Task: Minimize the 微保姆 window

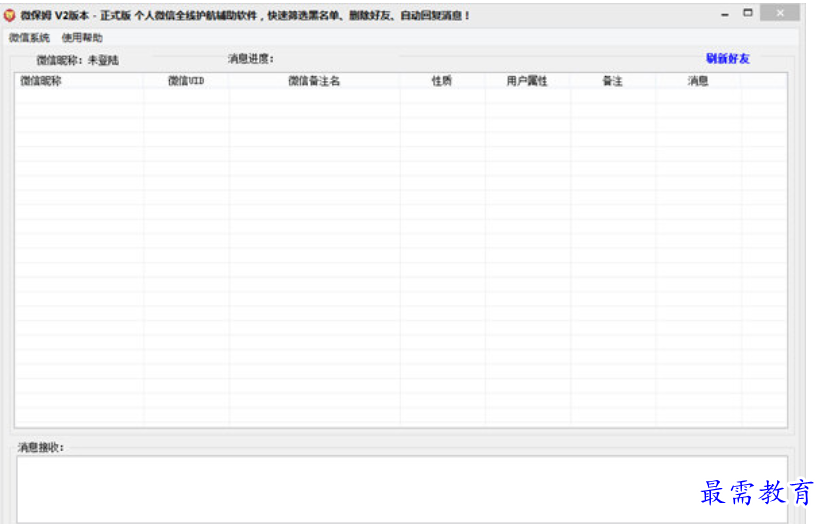Action: 724,15
